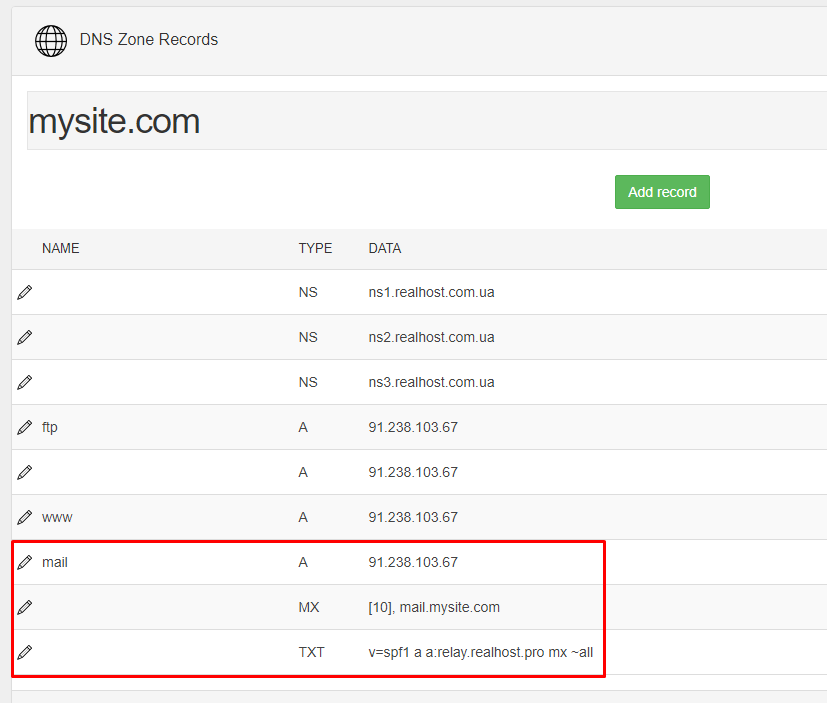Click the TYPE column header
The image size is (827, 703).
click(x=315, y=248)
